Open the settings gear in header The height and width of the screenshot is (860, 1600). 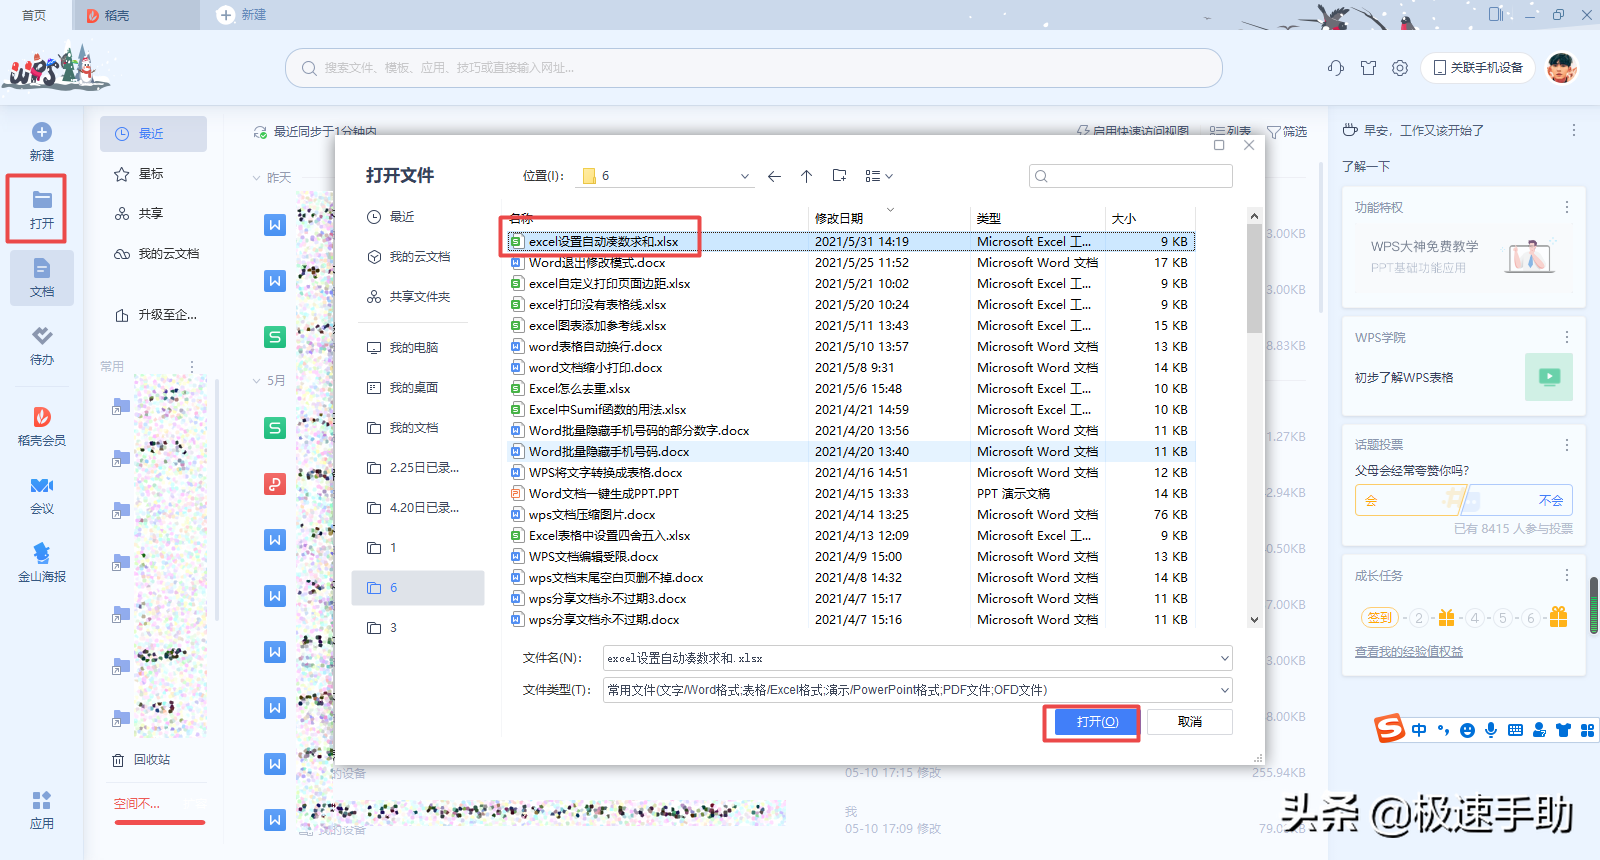click(1400, 68)
